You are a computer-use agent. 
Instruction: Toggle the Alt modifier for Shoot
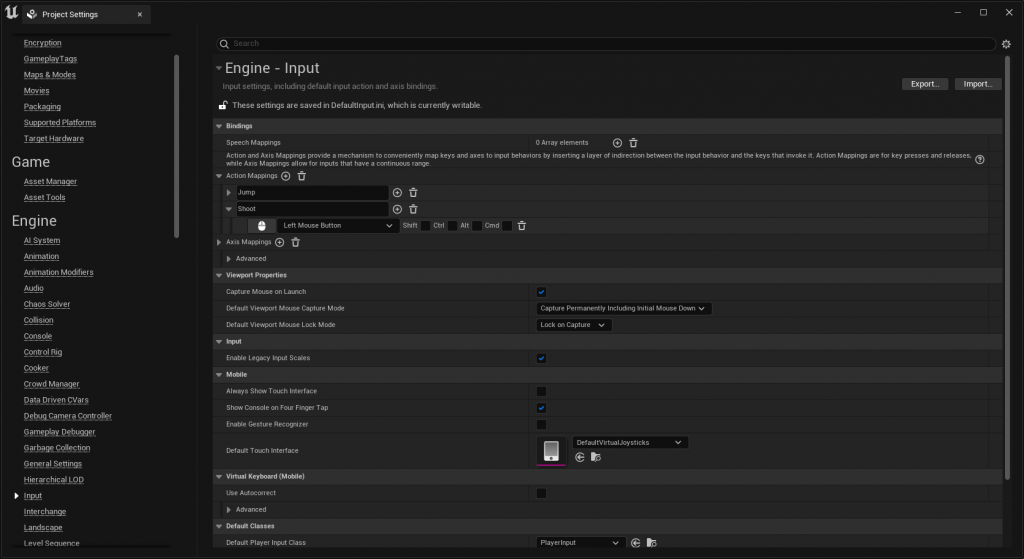tap(477, 225)
